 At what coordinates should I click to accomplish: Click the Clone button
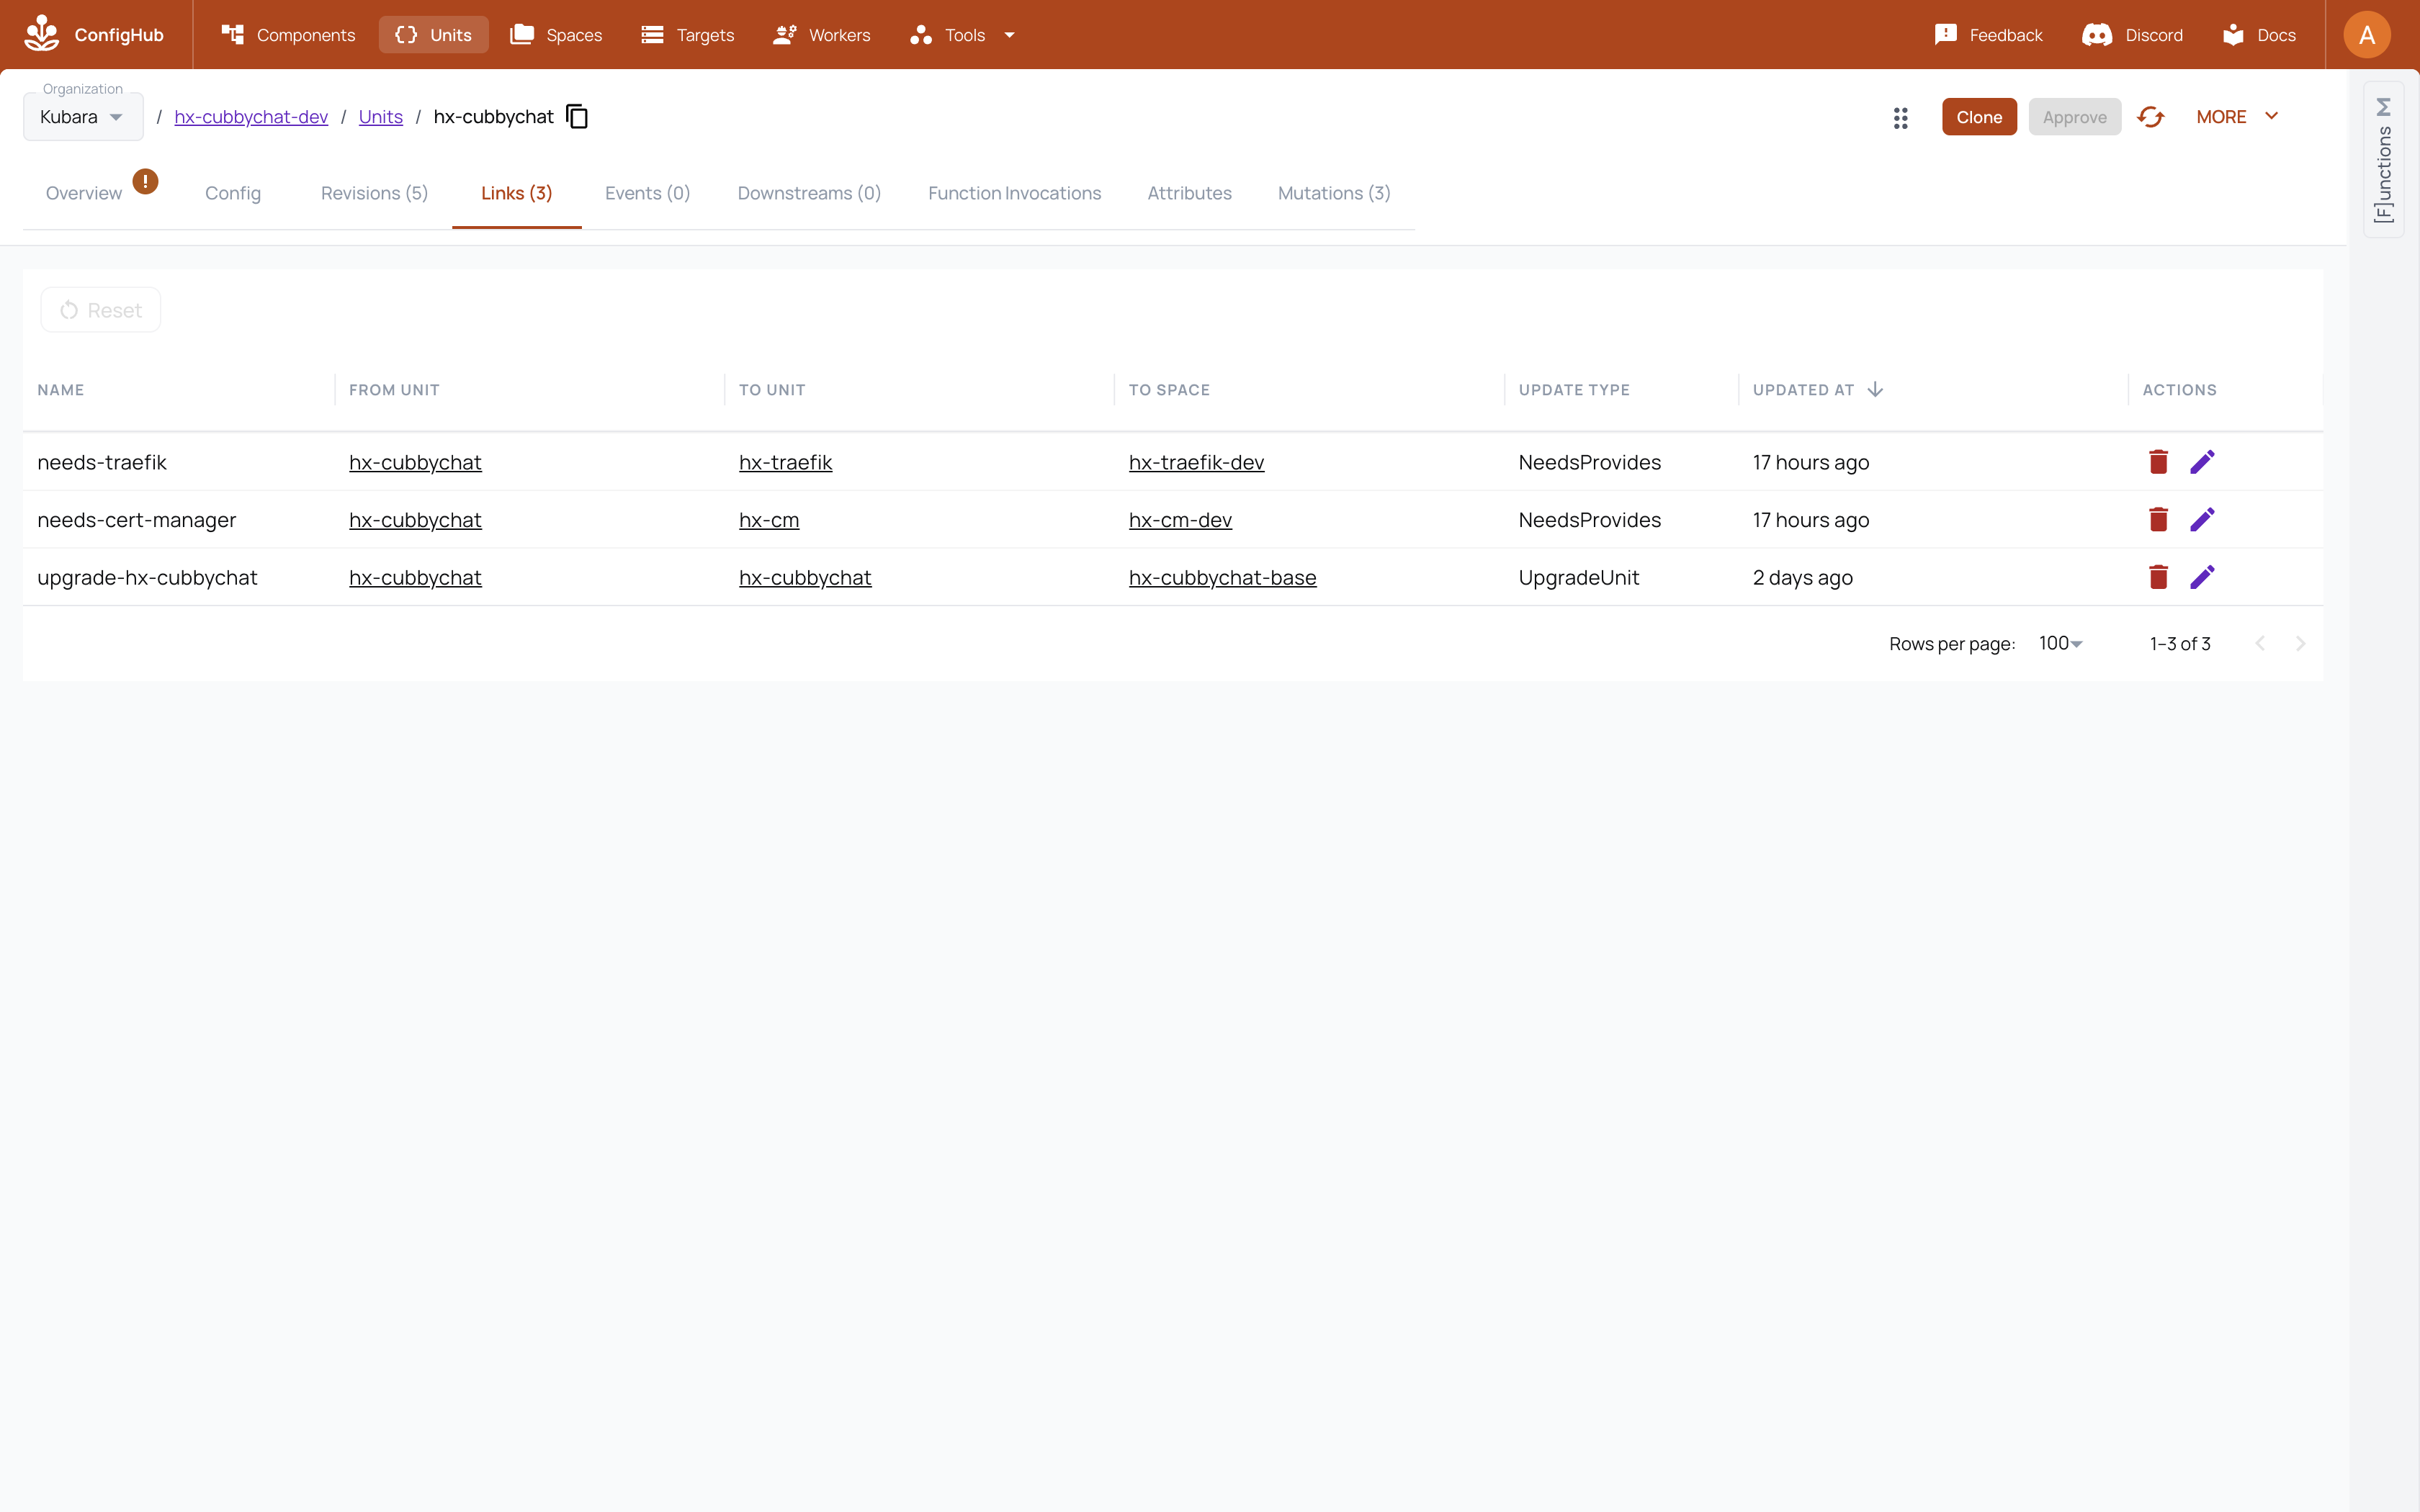pos(1979,117)
